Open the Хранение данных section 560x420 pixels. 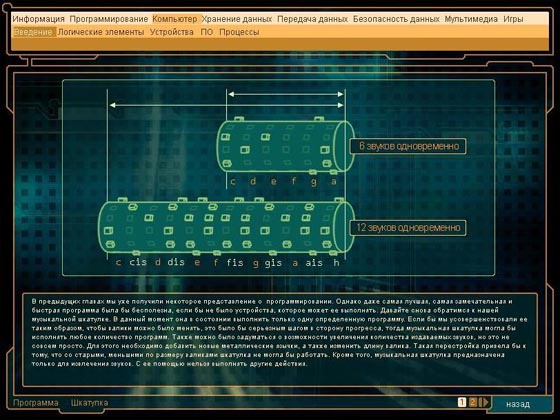tap(237, 19)
